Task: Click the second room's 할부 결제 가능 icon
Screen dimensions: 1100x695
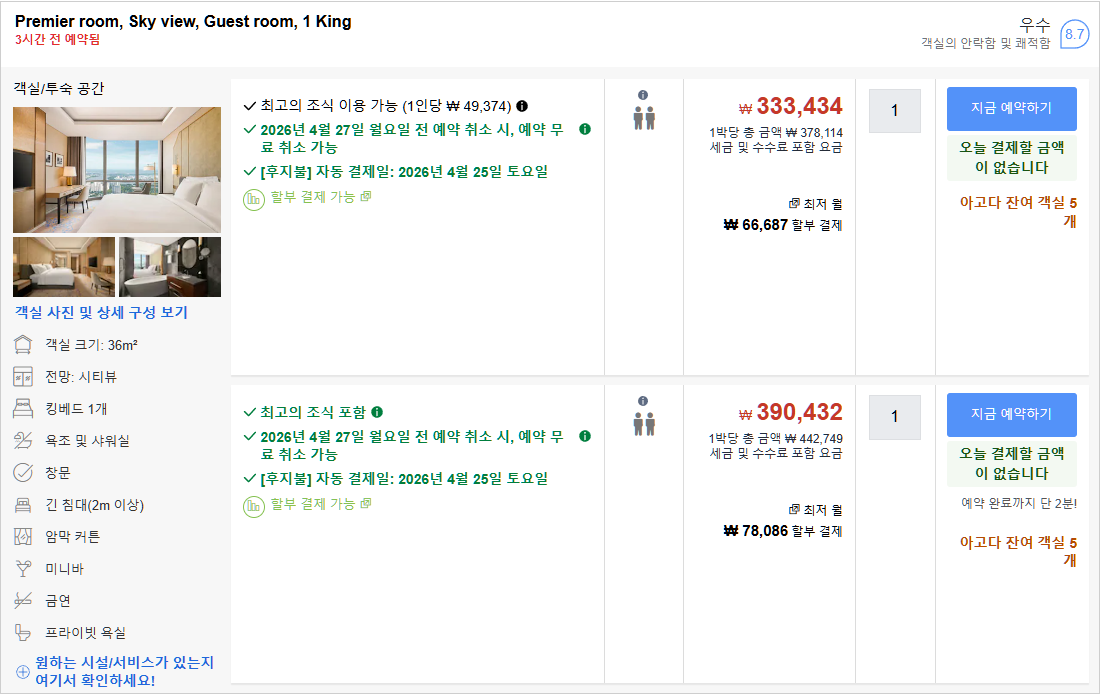Action: pos(254,505)
